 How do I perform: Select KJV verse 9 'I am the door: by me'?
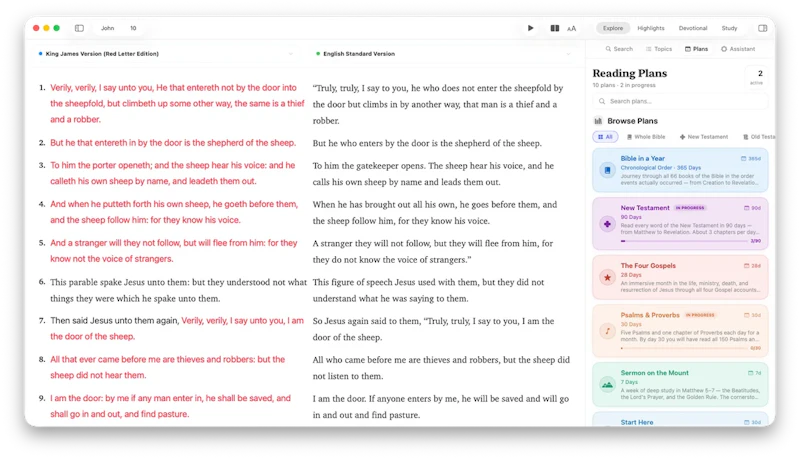click(x=170, y=406)
